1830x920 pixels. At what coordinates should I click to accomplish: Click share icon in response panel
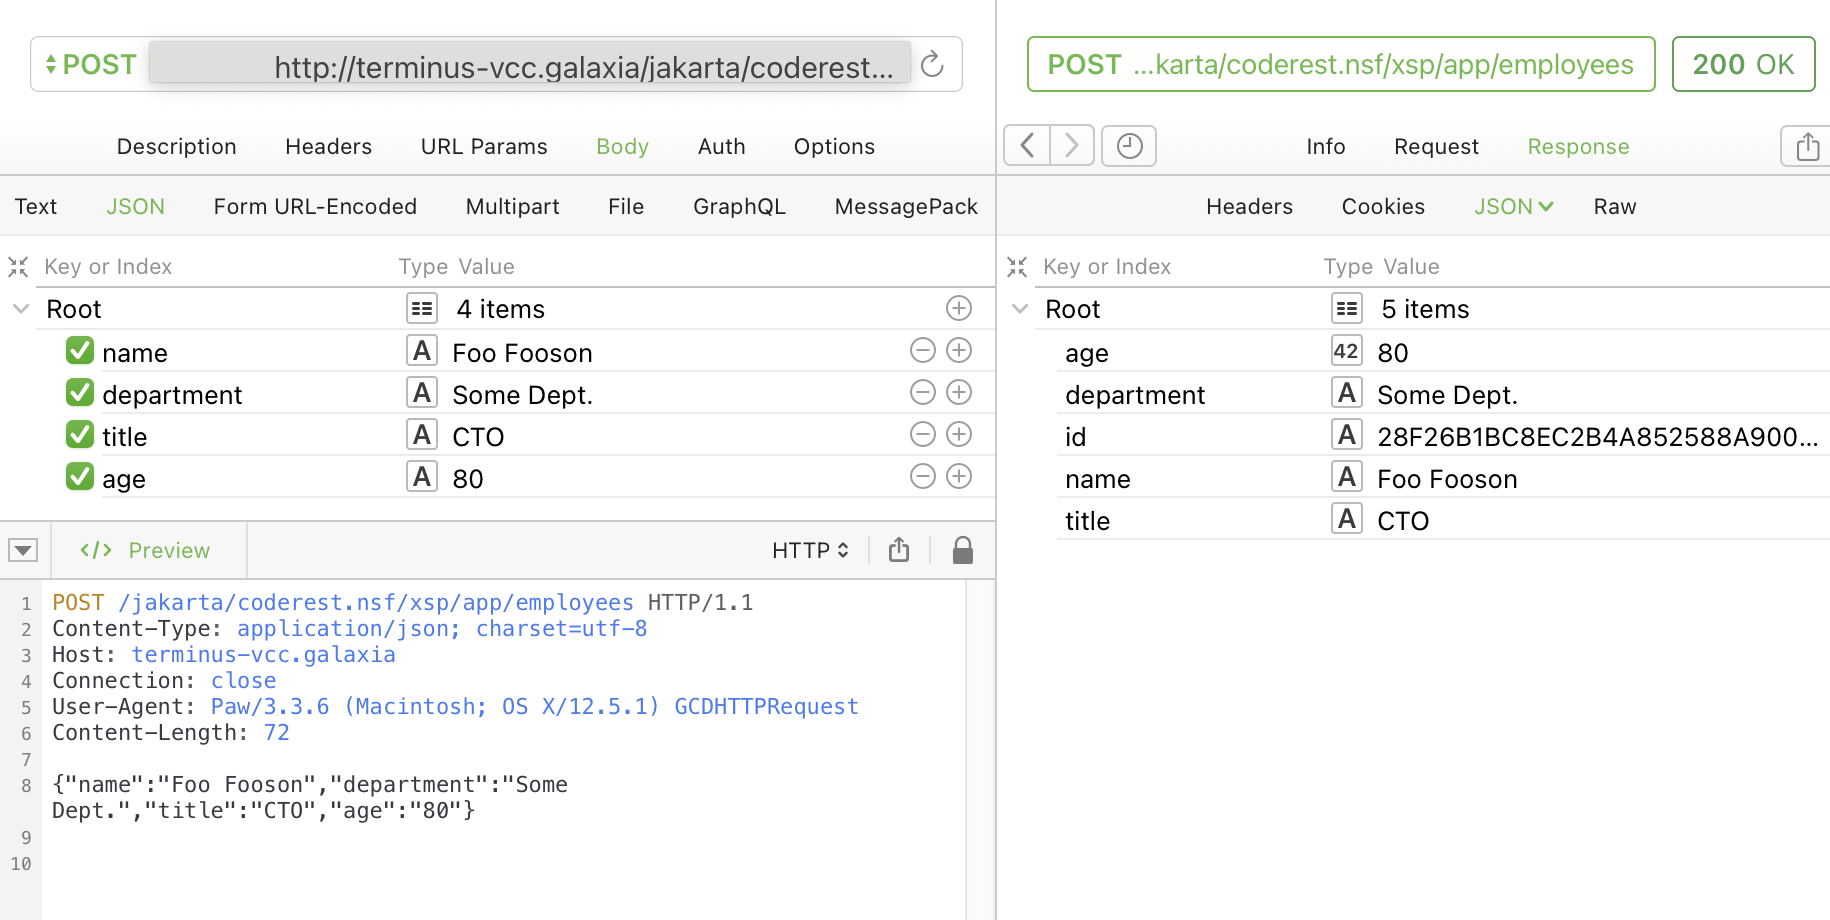[1806, 147]
